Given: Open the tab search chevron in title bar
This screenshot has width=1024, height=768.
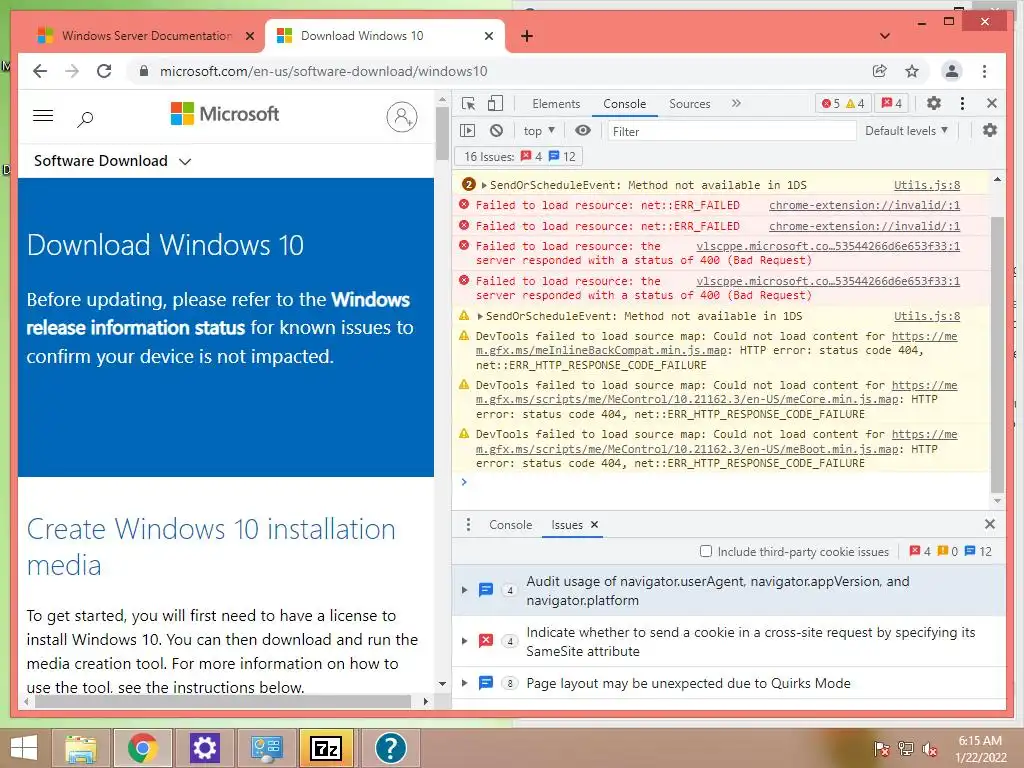Looking at the screenshot, I should tap(885, 36).
